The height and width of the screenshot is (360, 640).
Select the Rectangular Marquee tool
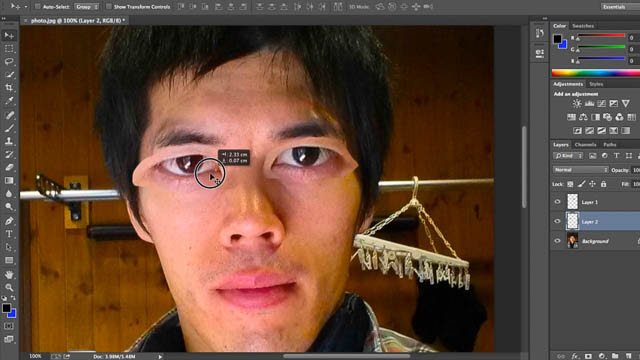tap(9, 49)
